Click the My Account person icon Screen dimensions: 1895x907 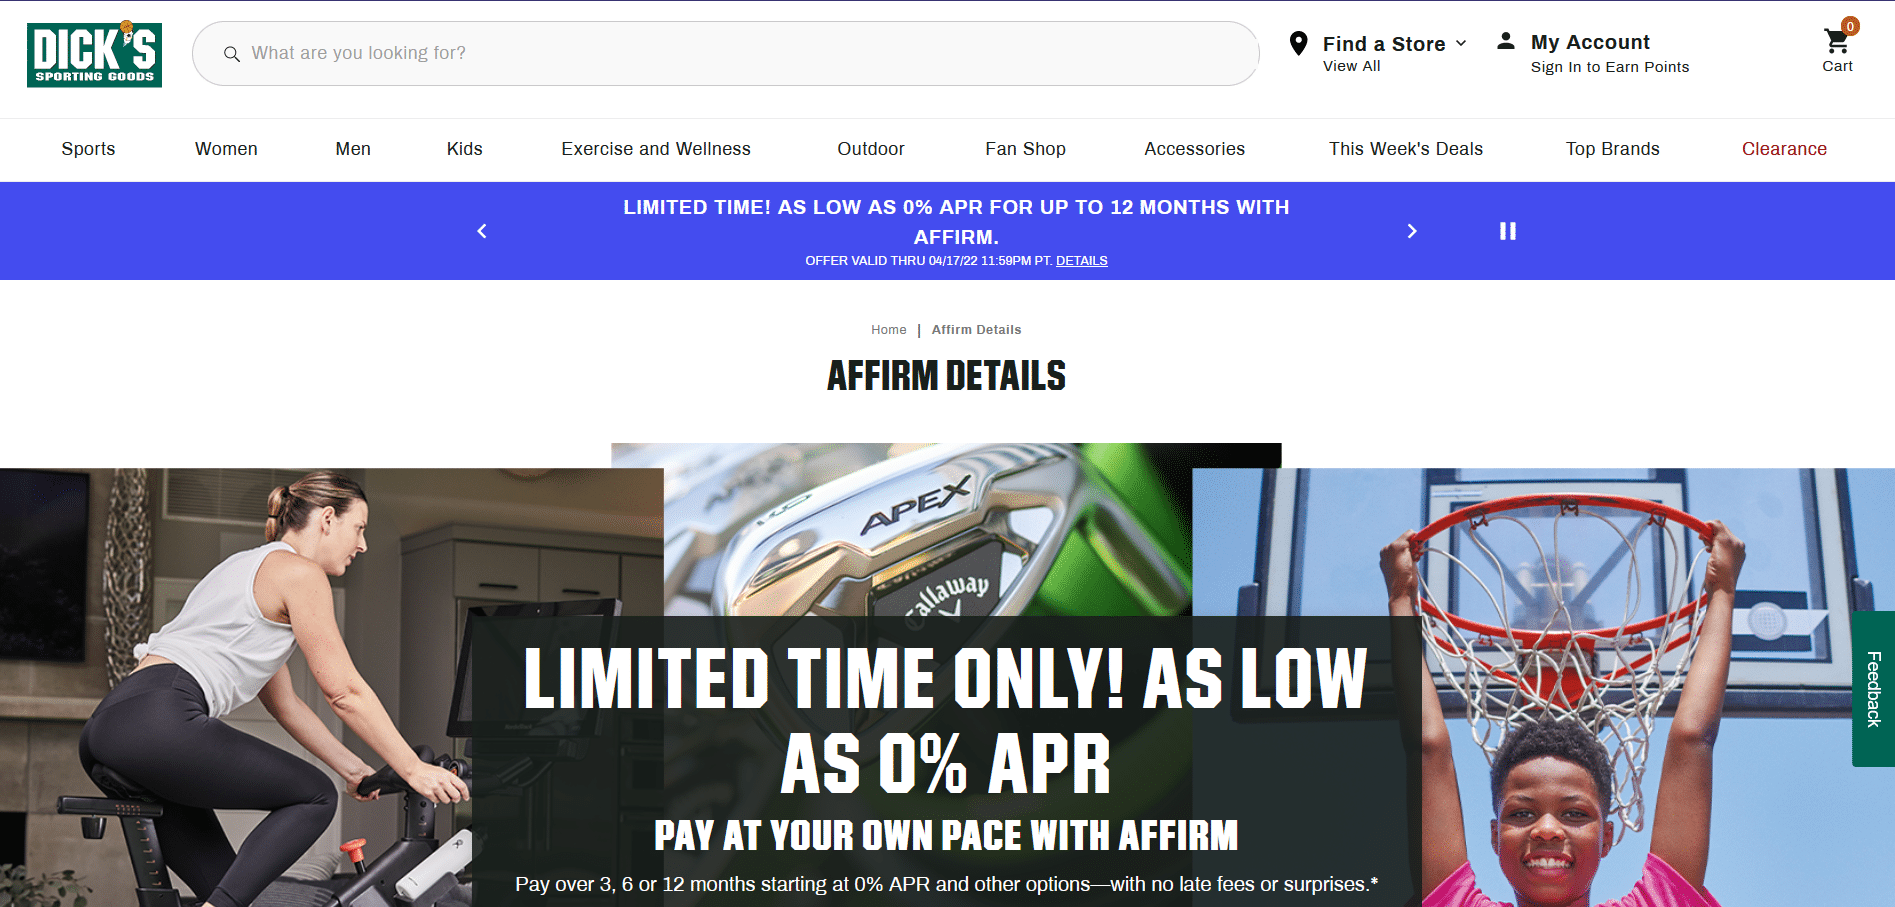(1505, 41)
